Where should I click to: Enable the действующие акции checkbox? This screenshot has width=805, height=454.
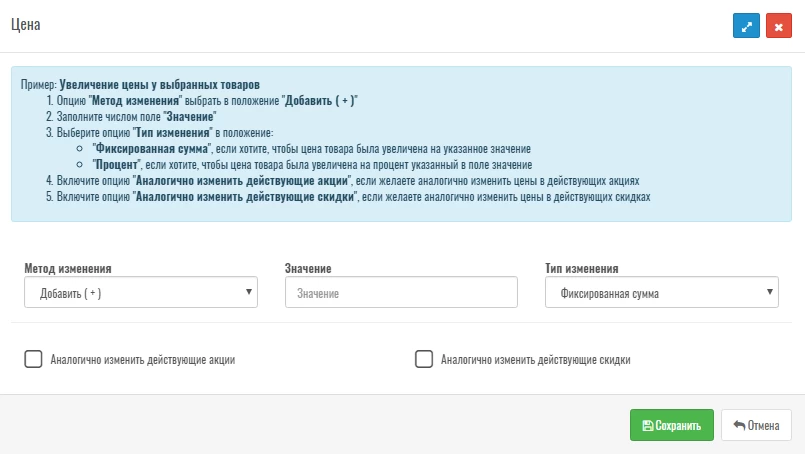click(33, 359)
